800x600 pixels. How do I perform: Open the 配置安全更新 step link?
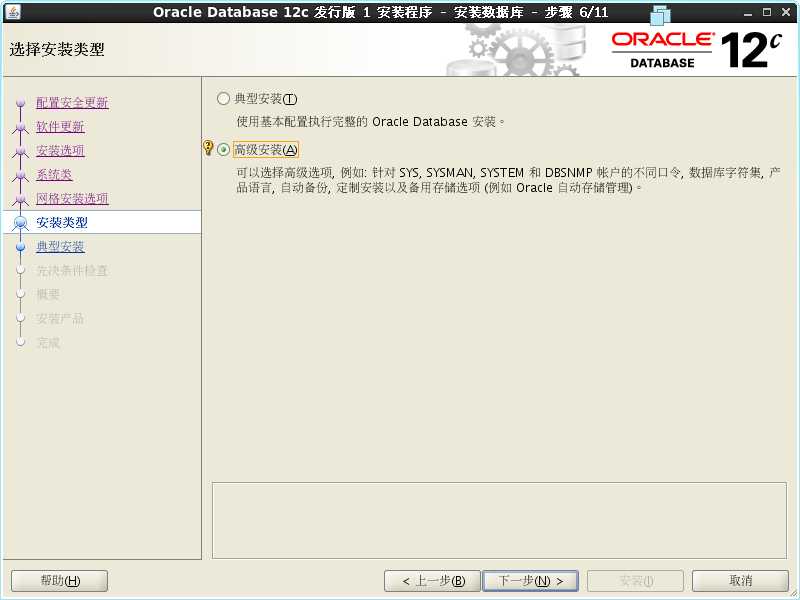(72, 103)
